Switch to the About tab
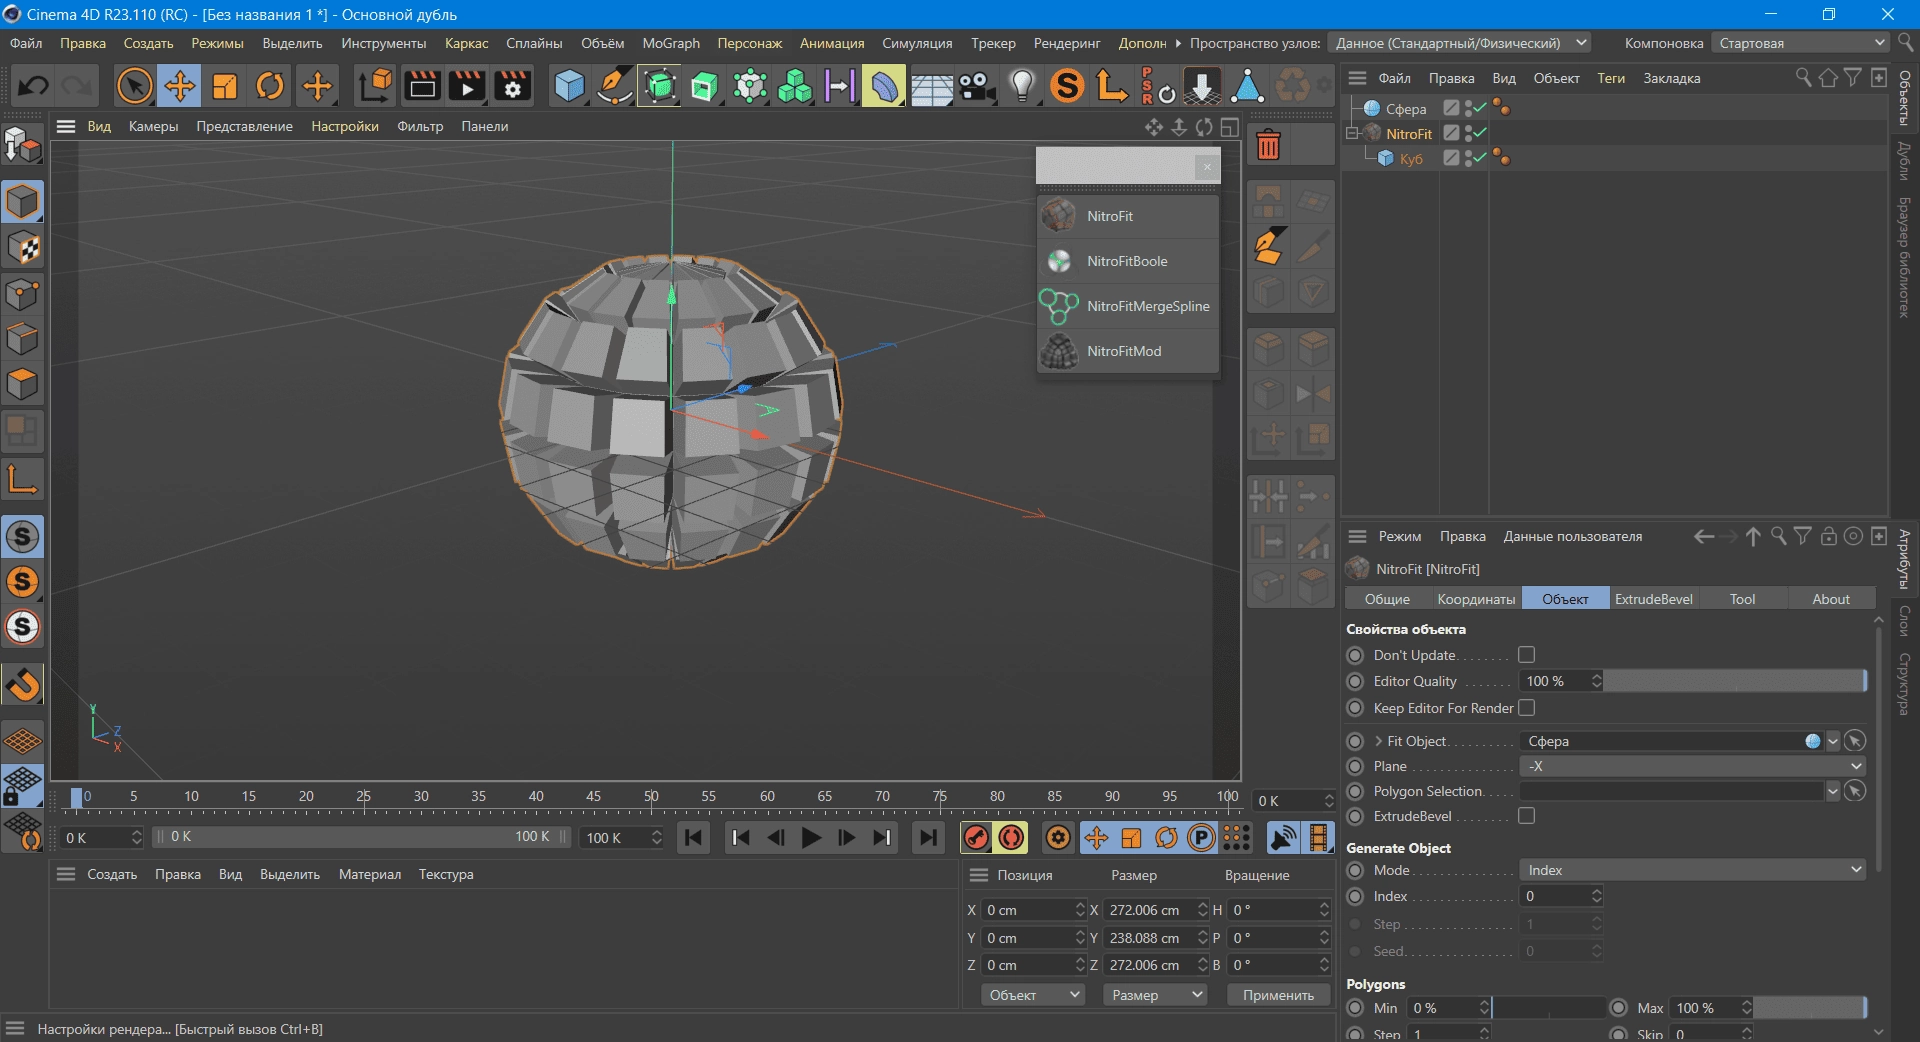 (x=1831, y=599)
